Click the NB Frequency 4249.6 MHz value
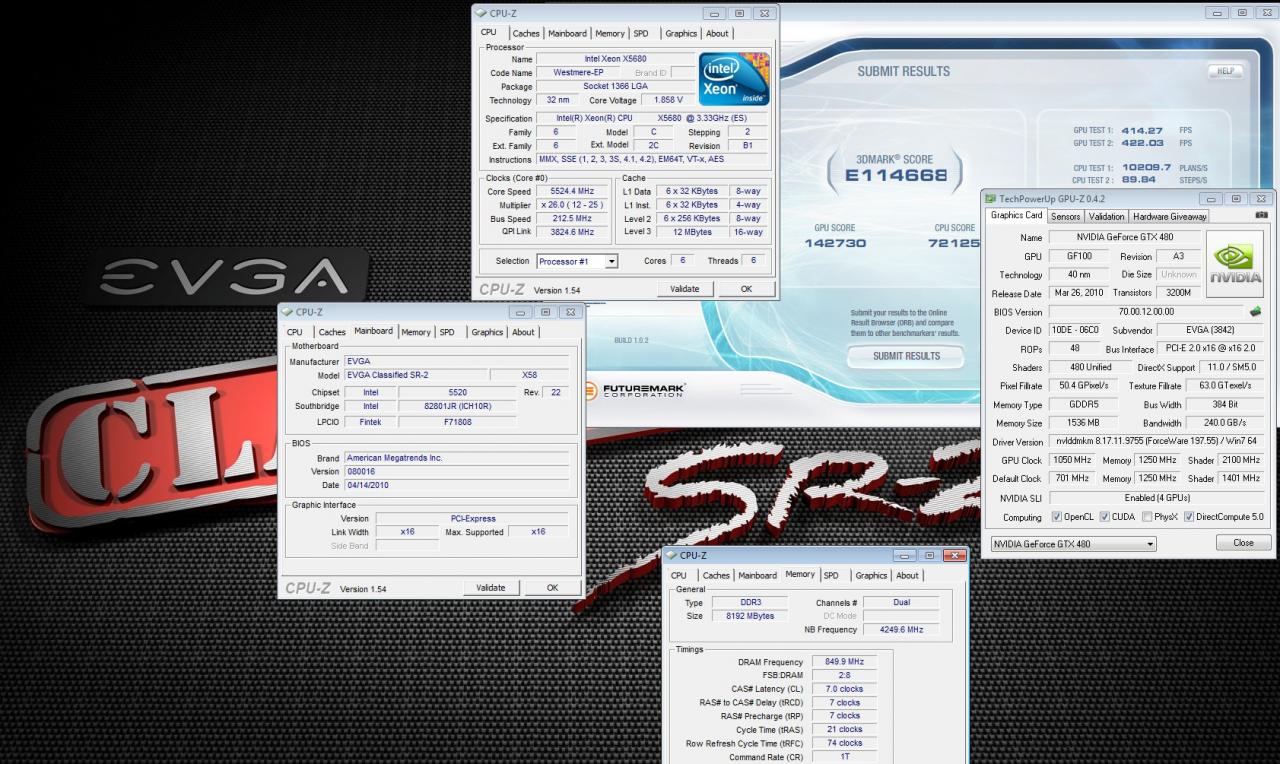1280x764 pixels. [902, 630]
